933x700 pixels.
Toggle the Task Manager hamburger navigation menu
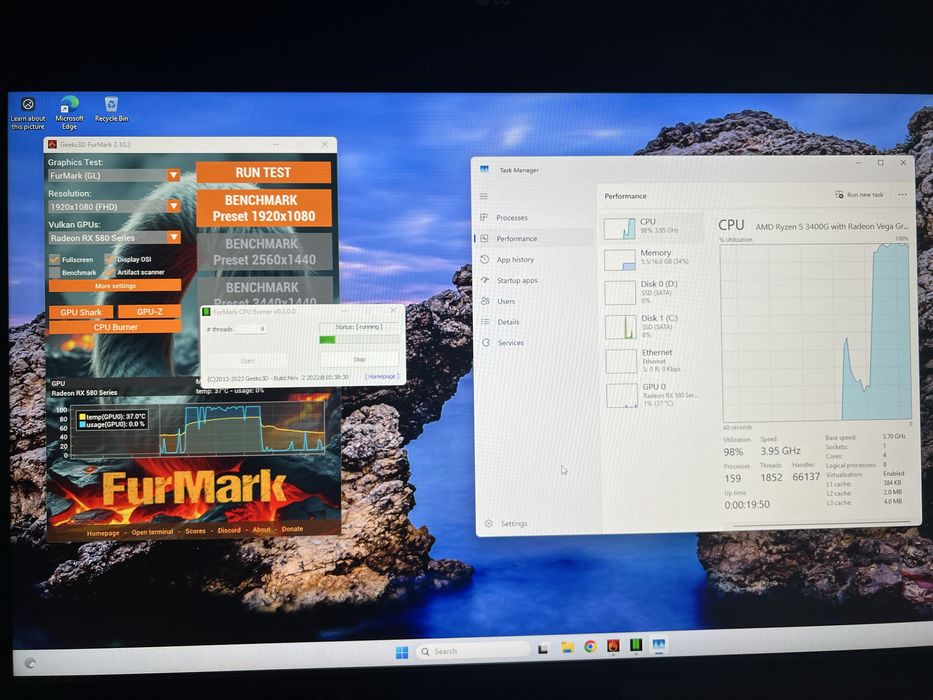click(x=484, y=196)
